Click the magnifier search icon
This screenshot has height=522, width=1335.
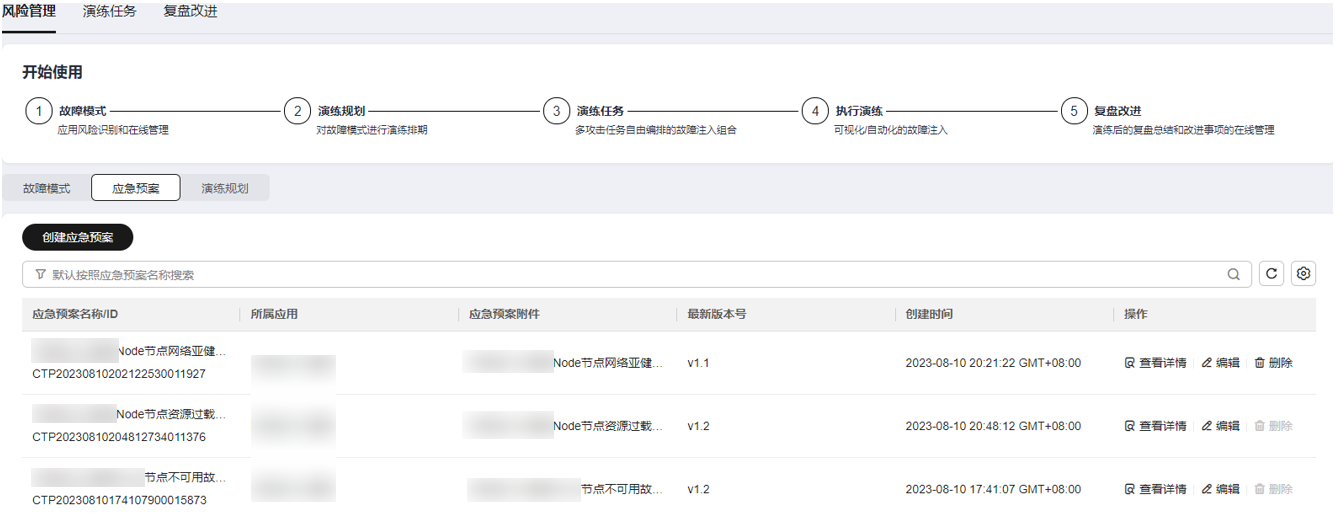[1234, 275]
